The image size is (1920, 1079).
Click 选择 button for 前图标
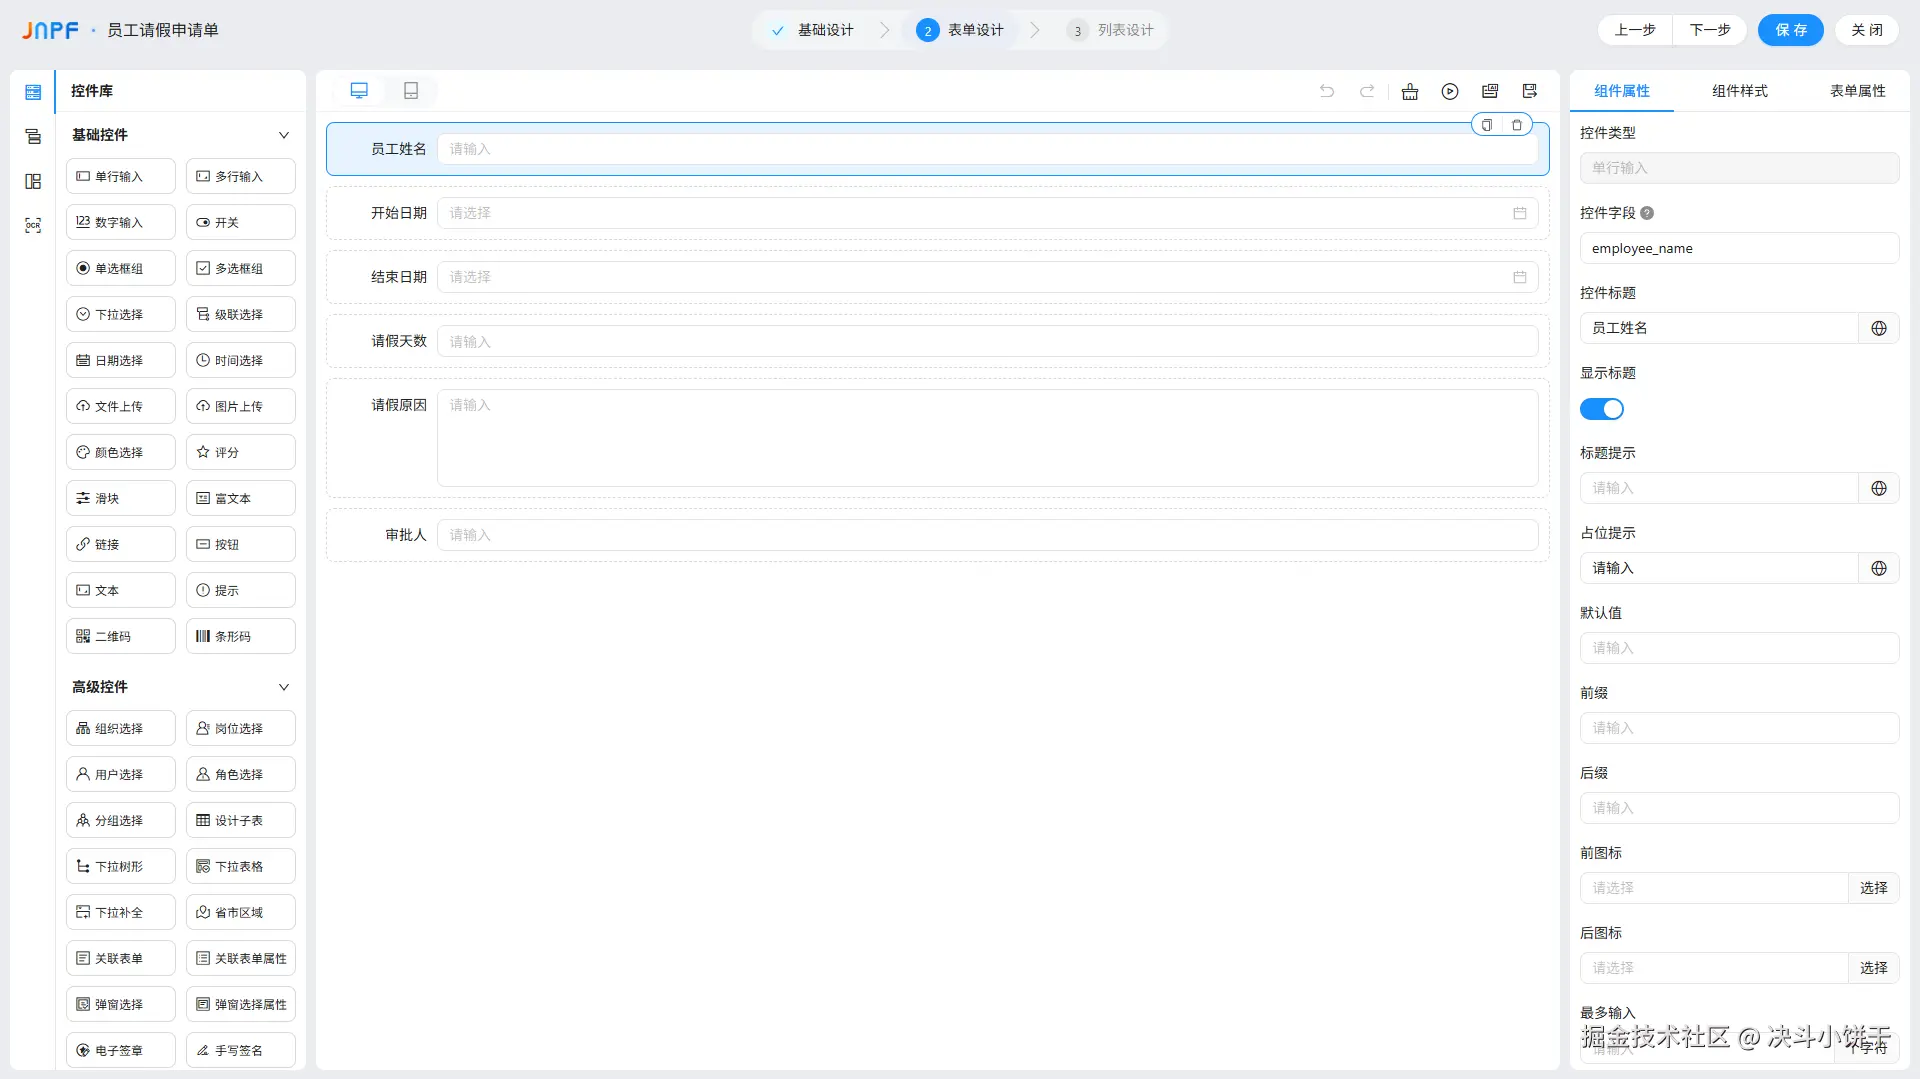coord(1874,888)
